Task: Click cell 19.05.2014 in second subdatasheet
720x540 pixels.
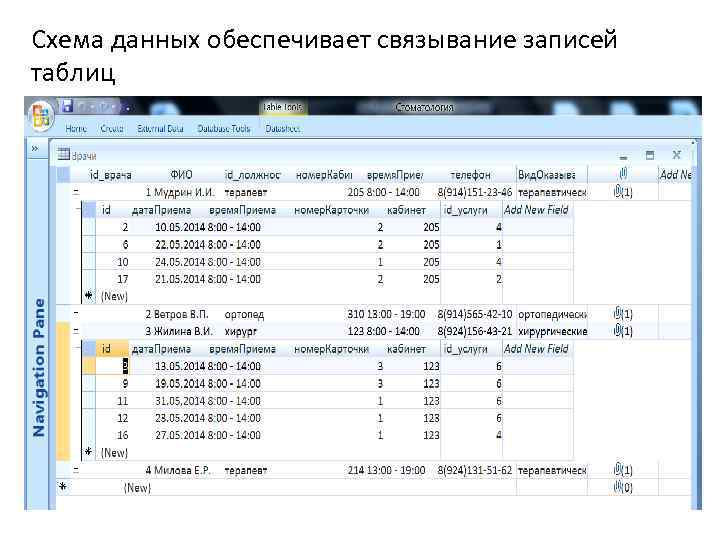Action: (180, 384)
